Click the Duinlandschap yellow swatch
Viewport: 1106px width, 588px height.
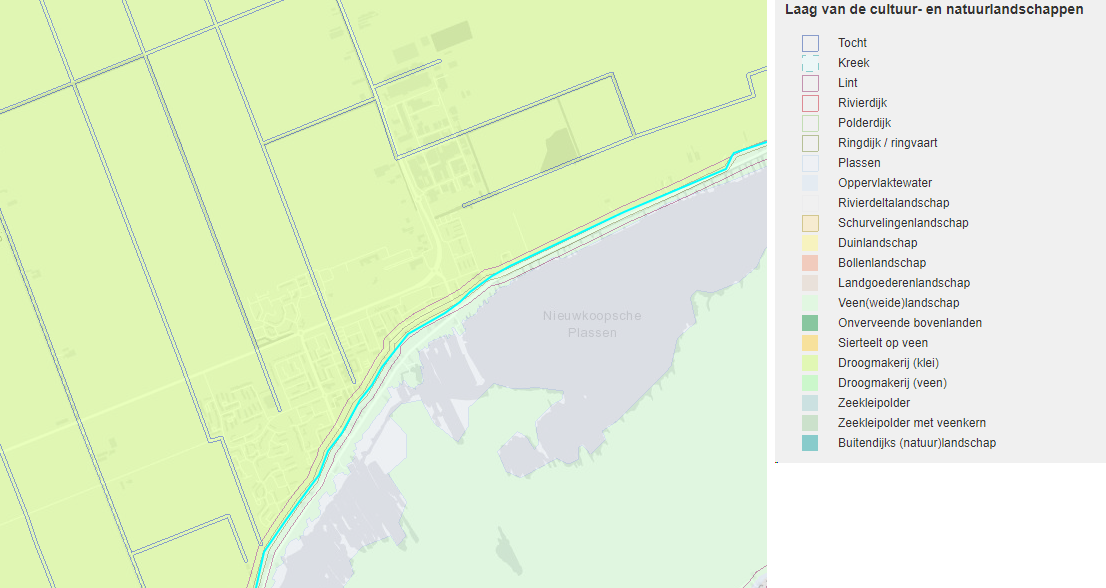pos(810,243)
